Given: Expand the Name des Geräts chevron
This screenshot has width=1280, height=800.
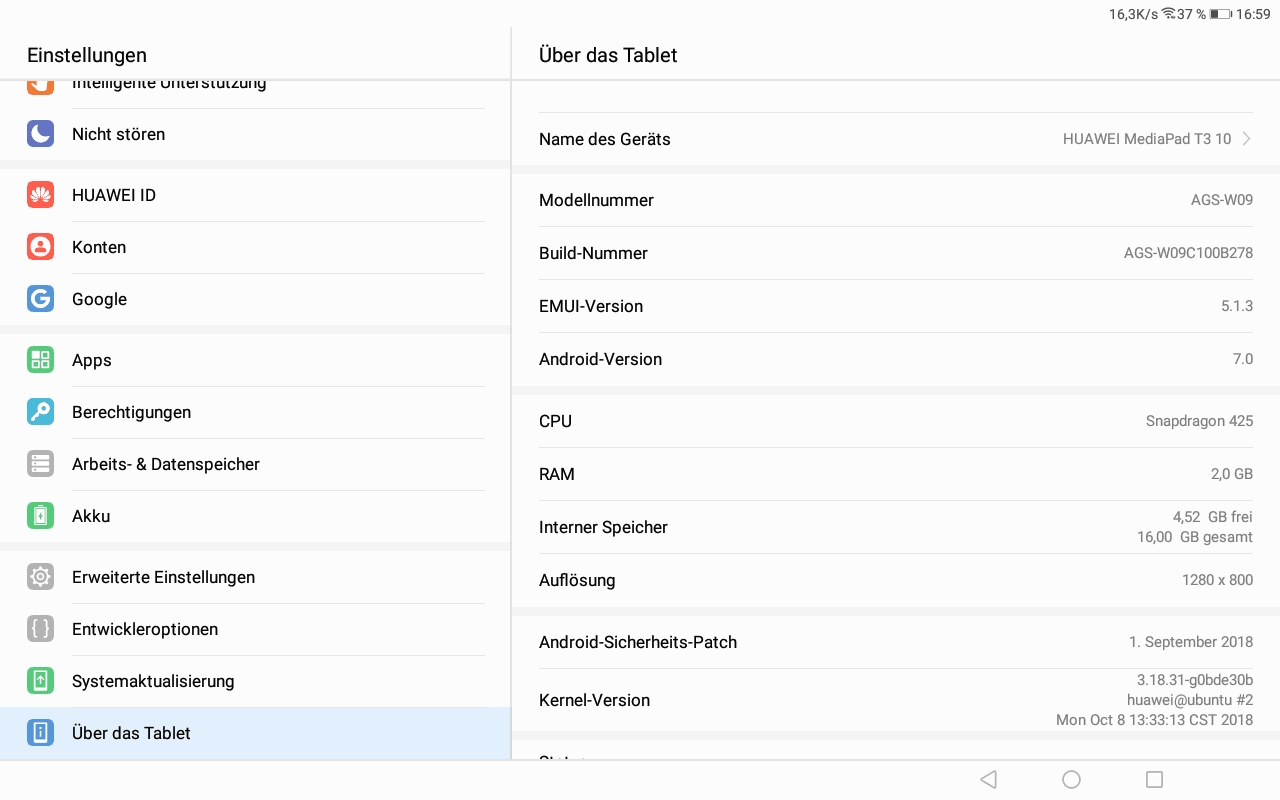Looking at the screenshot, I should [x=1246, y=139].
